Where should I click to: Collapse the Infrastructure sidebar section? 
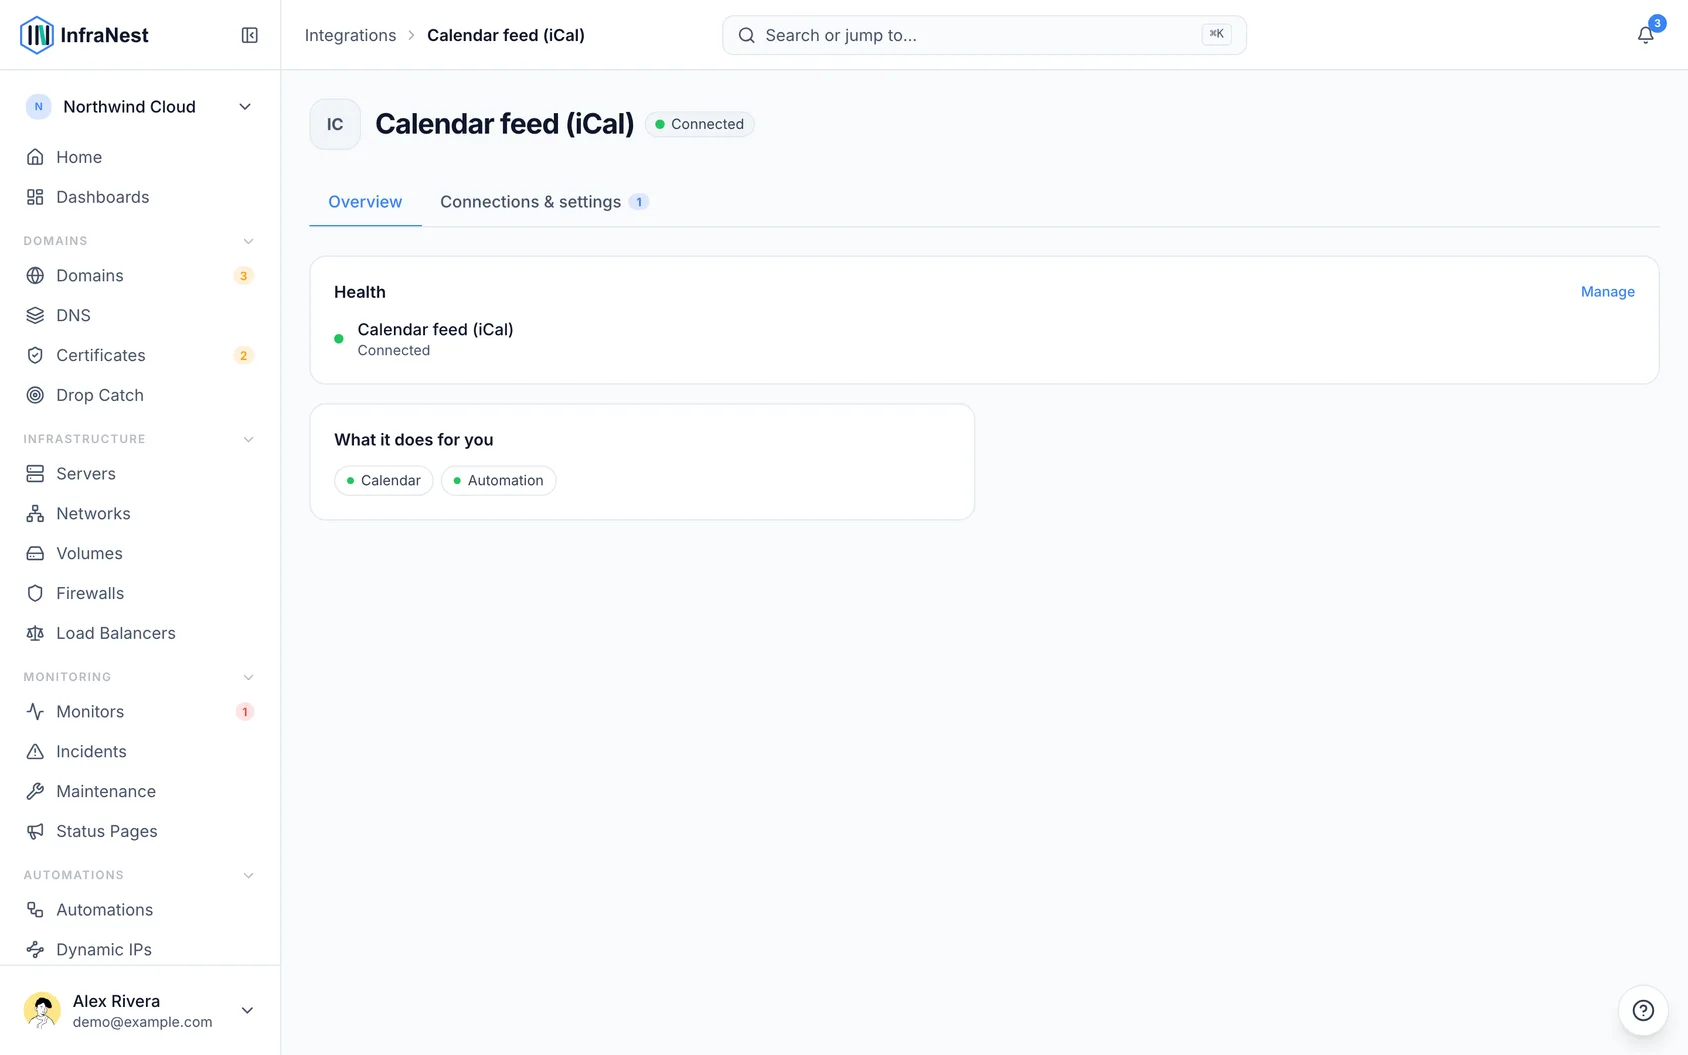pyautogui.click(x=249, y=439)
